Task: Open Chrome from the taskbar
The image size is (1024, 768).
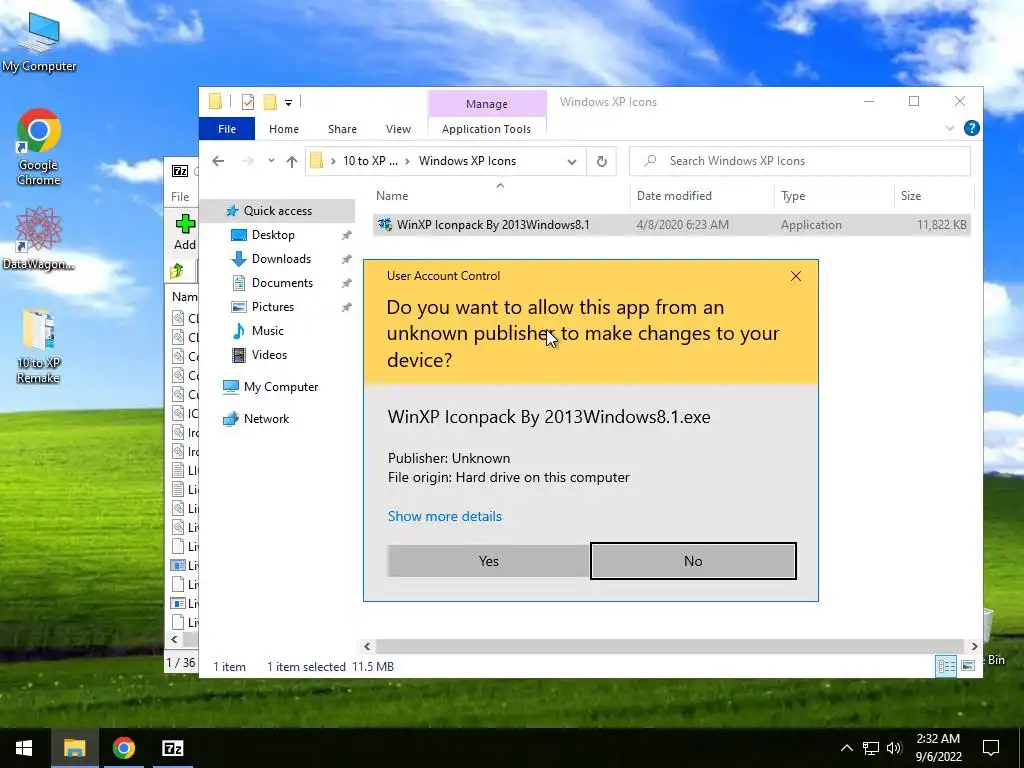Action: pos(123,748)
